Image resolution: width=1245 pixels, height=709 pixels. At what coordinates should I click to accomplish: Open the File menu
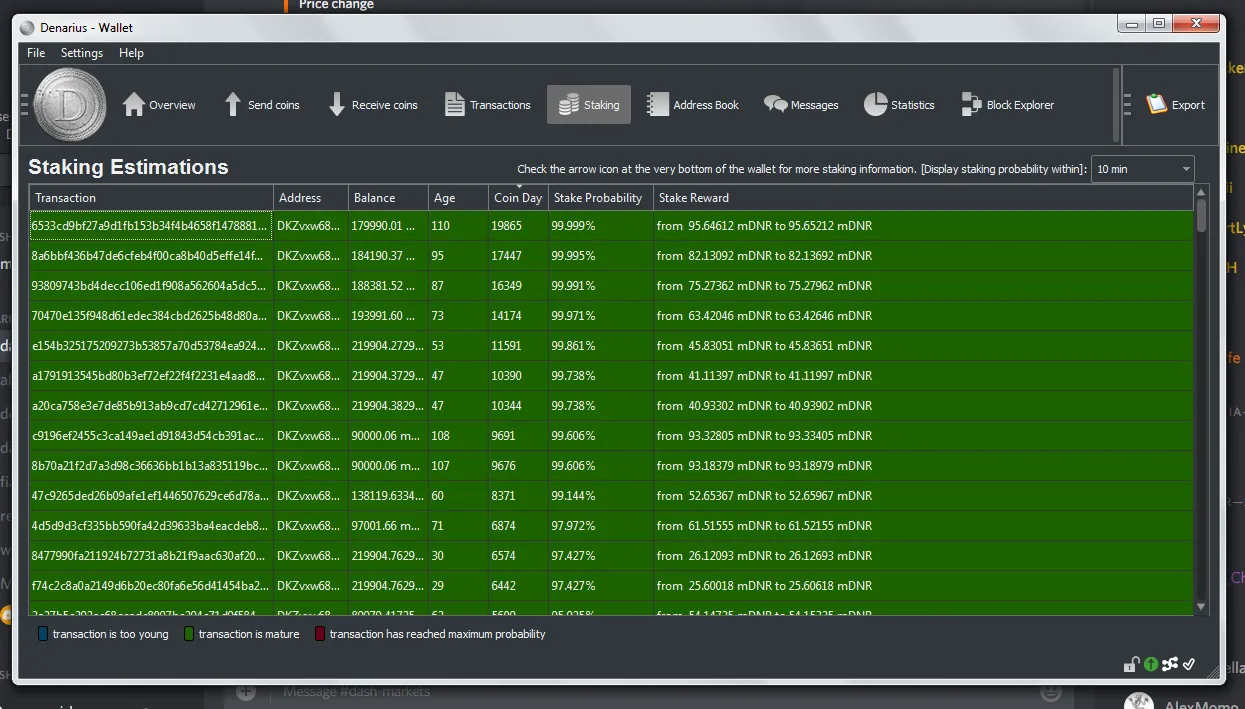pos(36,53)
